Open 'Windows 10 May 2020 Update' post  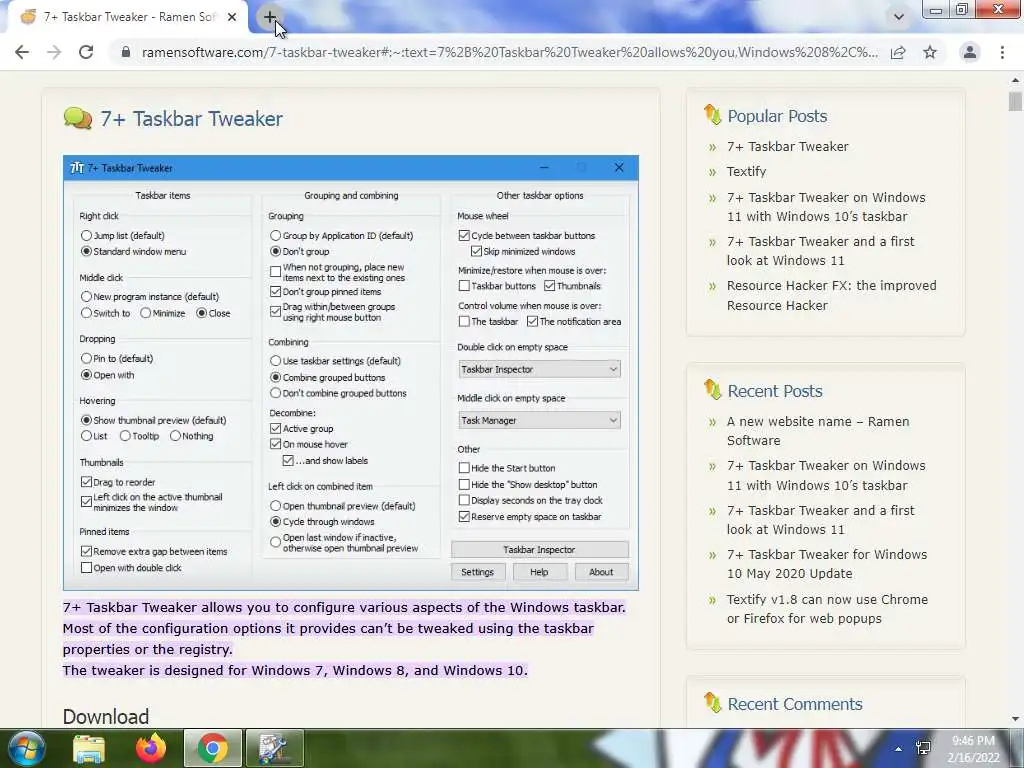(827, 564)
